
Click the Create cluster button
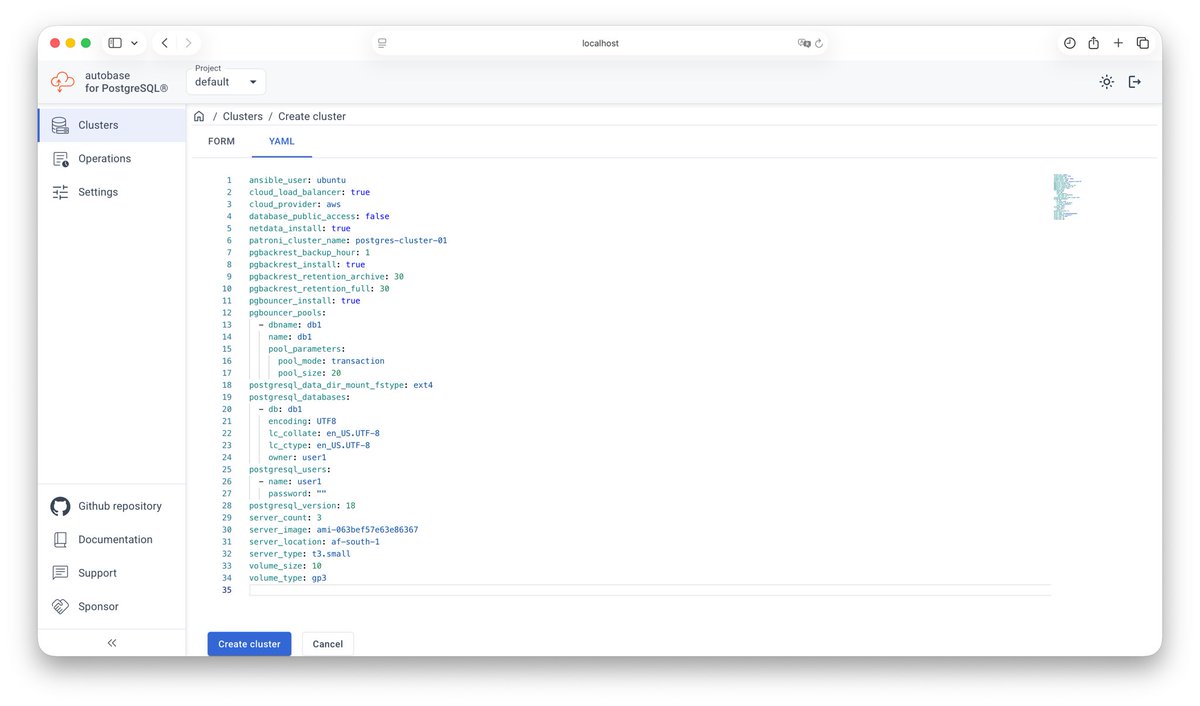249,643
